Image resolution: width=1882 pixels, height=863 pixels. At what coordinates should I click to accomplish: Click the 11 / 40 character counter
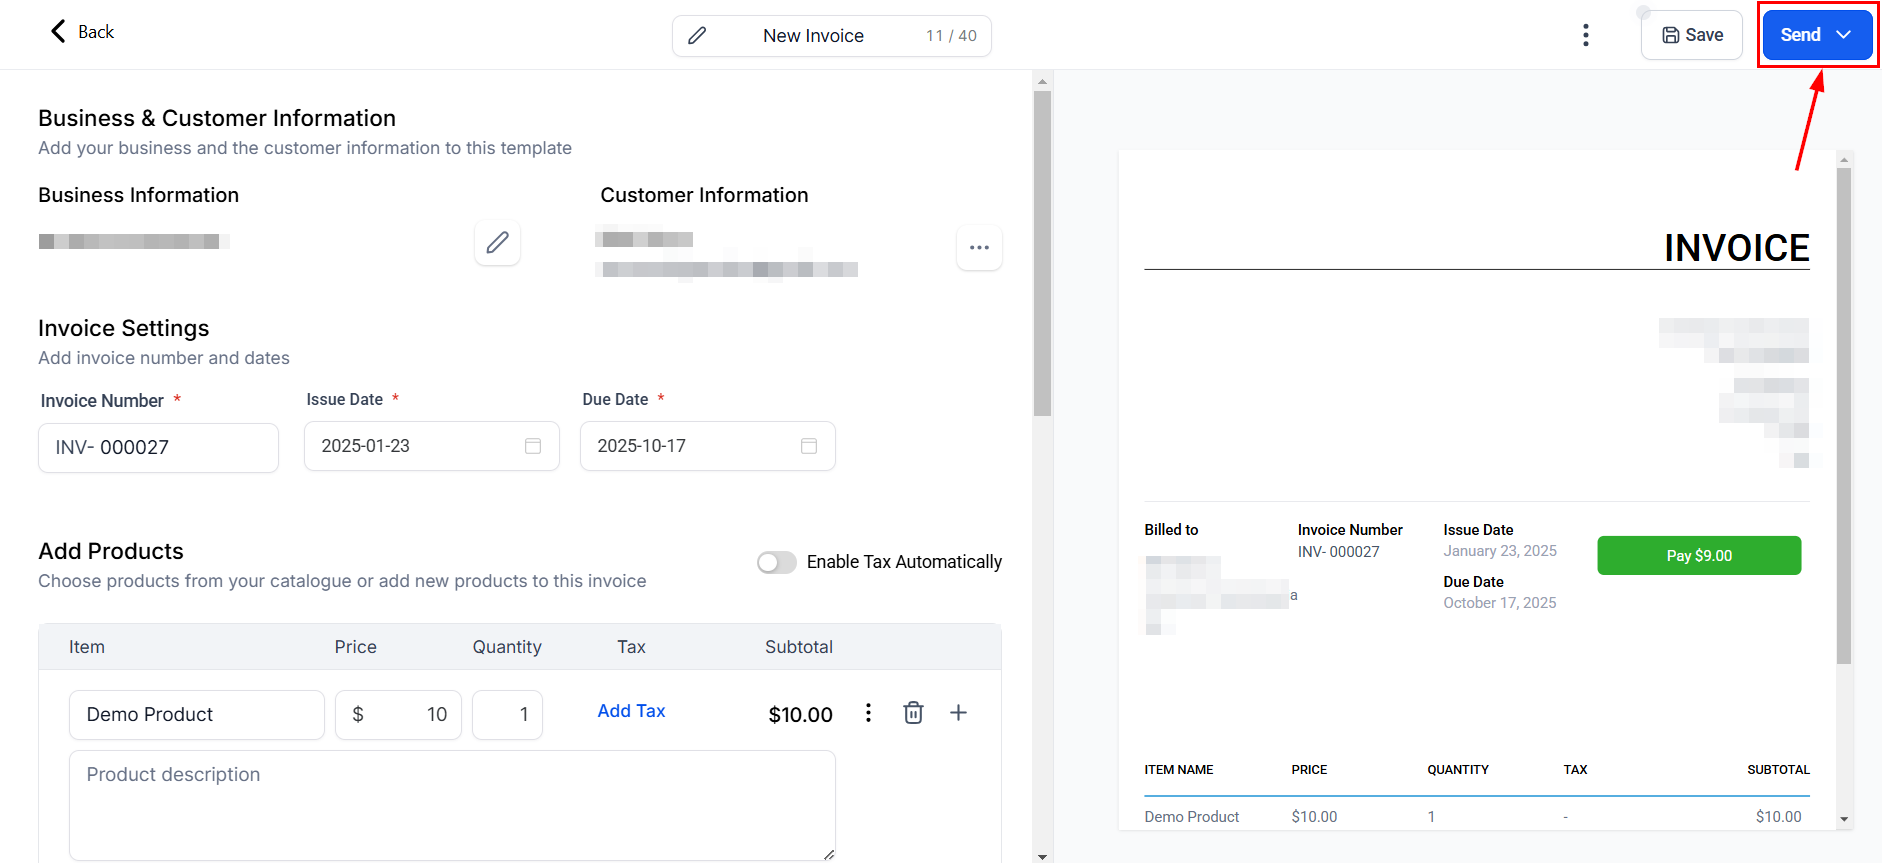click(951, 36)
